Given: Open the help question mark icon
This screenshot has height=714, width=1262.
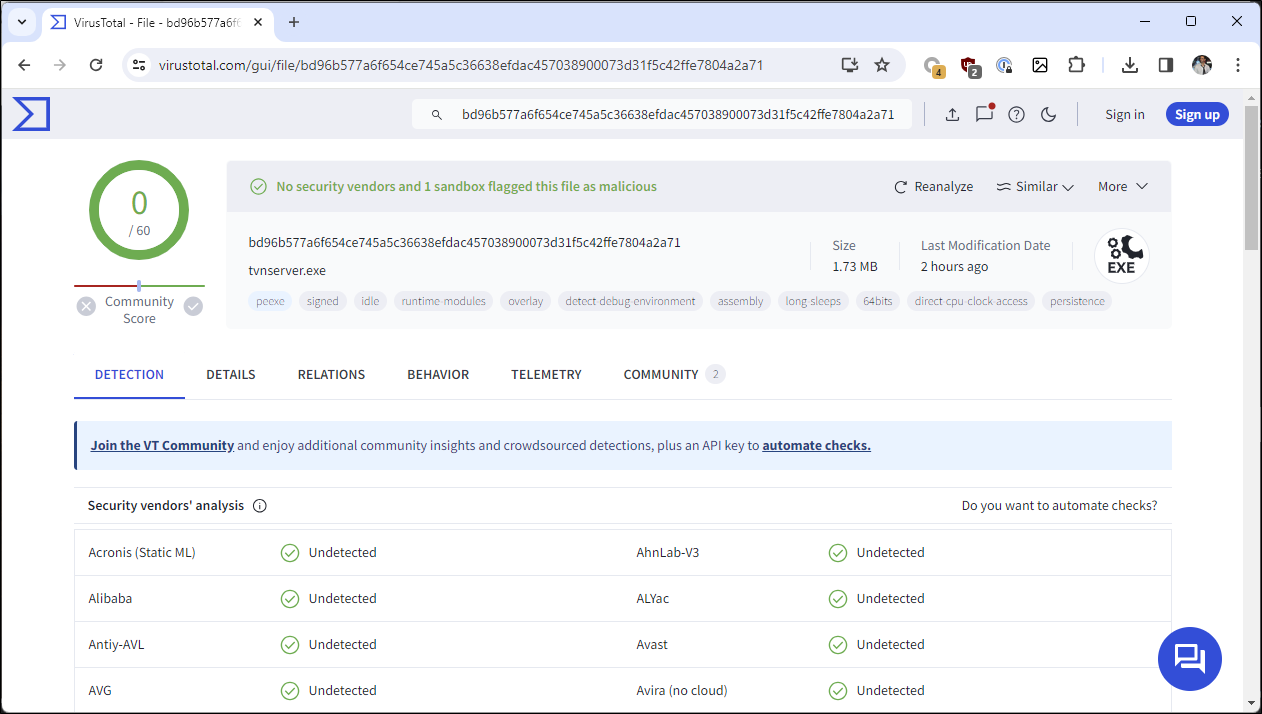Looking at the screenshot, I should (x=1017, y=115).
